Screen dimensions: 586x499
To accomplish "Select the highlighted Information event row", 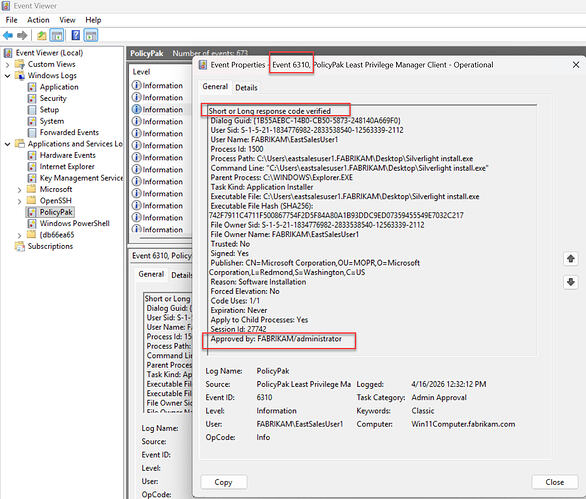I will point(162,110).
